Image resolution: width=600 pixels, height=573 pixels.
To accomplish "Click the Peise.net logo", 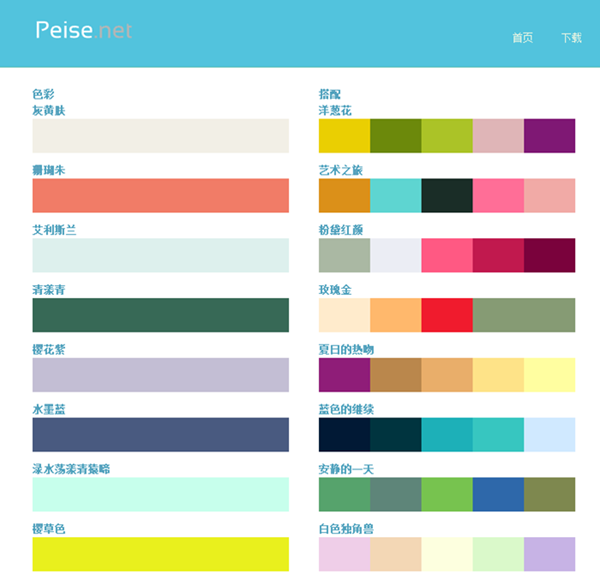I will [x=84, y=31].
